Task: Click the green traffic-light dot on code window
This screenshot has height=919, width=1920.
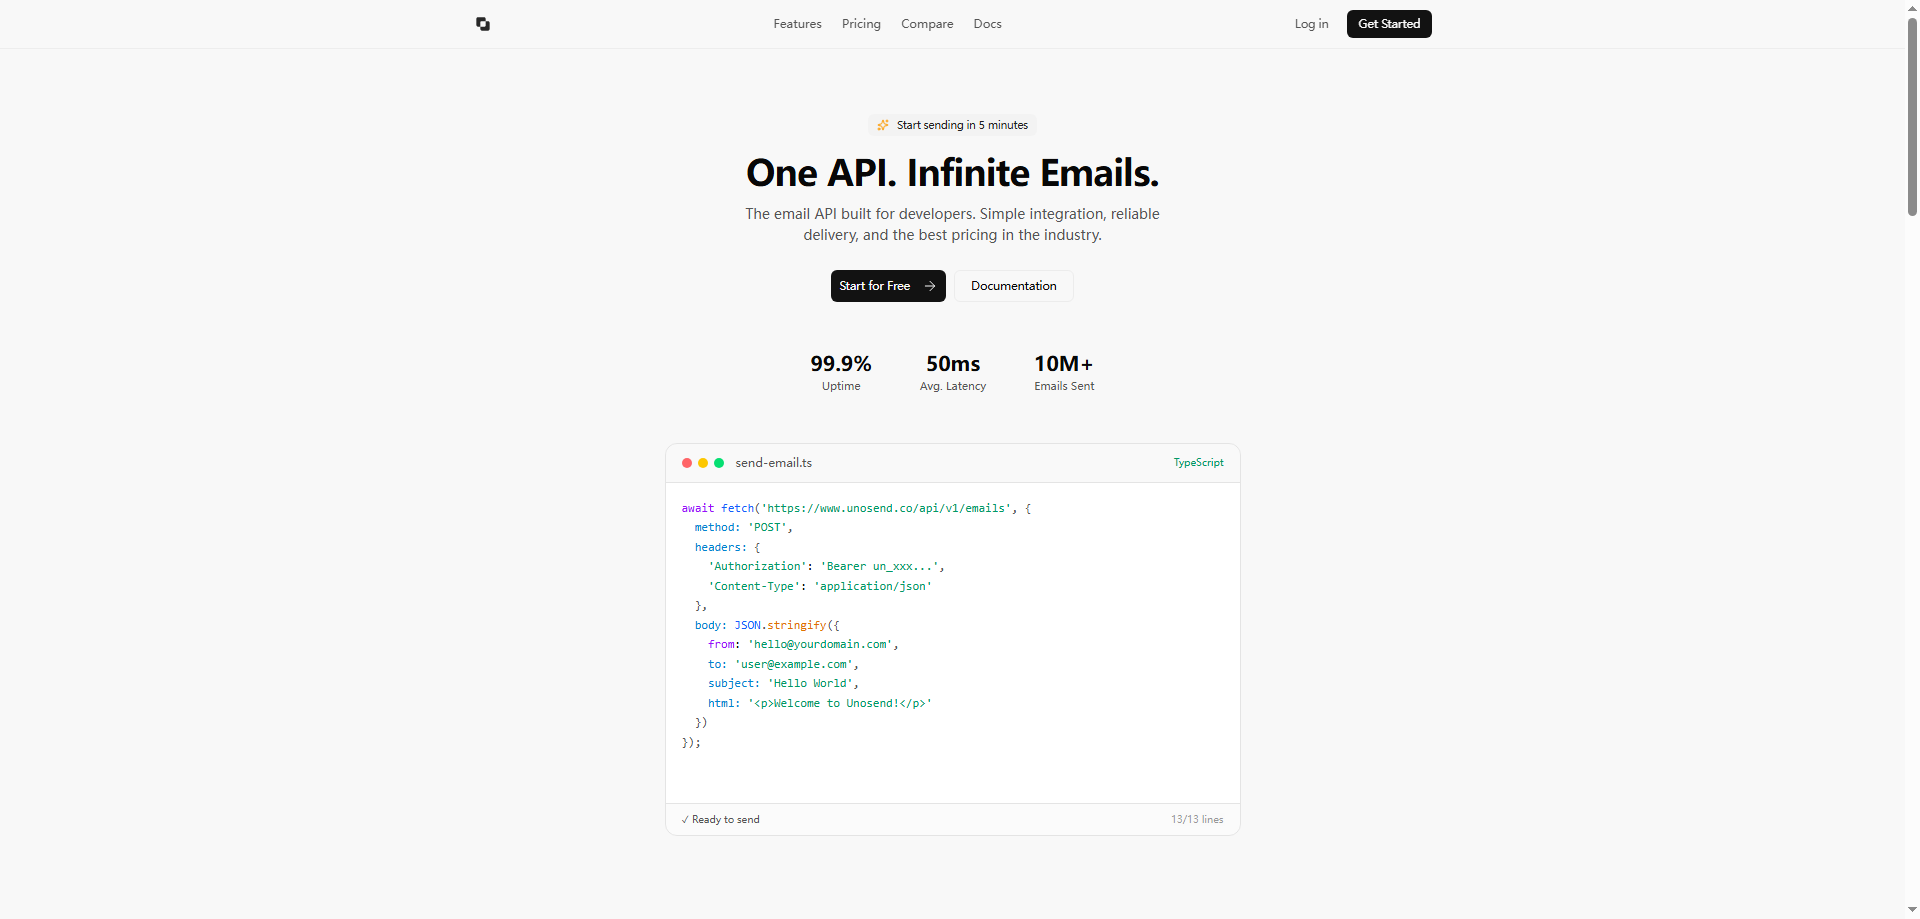Action: (x=719, y=463)
